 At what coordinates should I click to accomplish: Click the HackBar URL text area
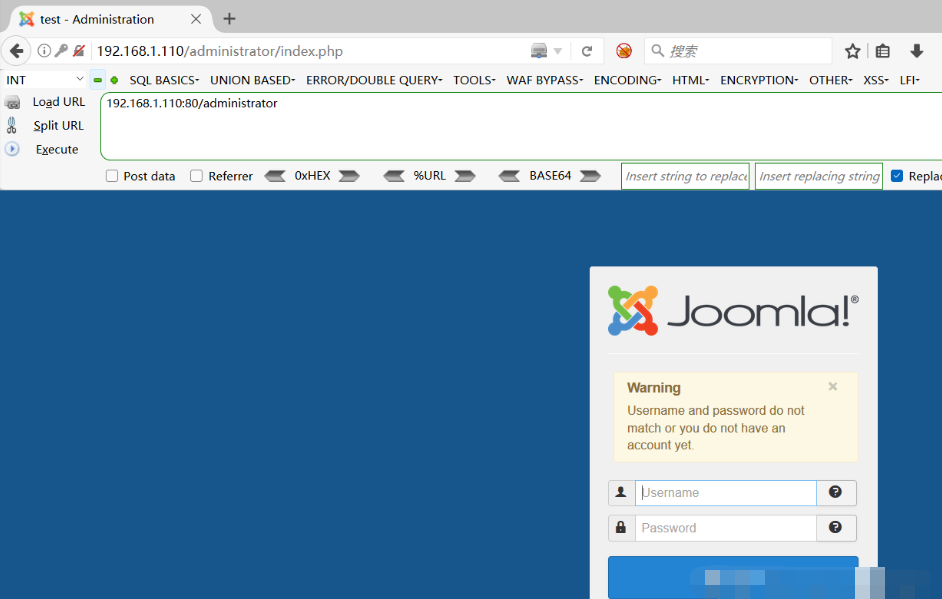coord(521,126)
